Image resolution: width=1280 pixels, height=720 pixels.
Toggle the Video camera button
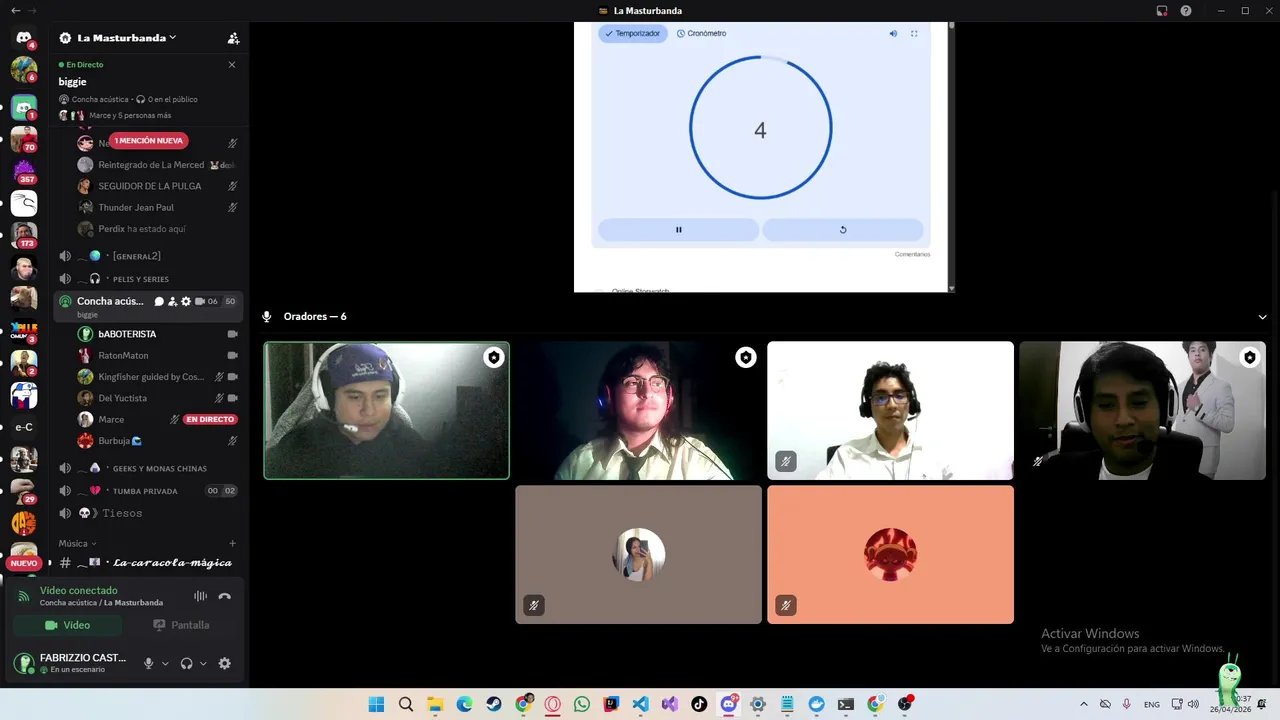coord(67,625)
